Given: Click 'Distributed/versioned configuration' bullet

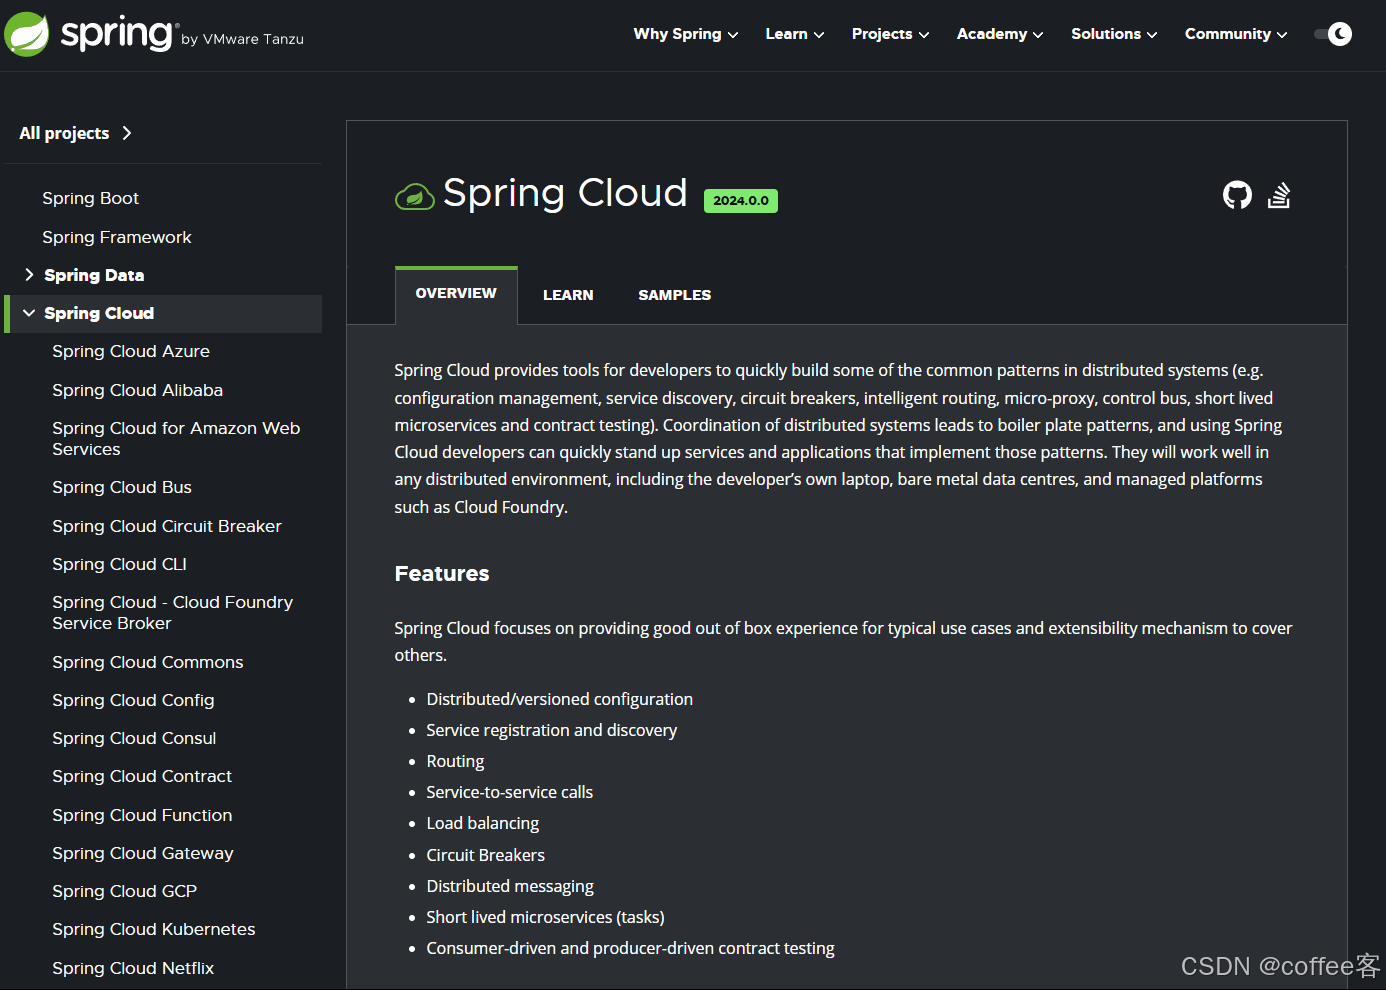Looking at the screenshot, I should click(559, 699).
